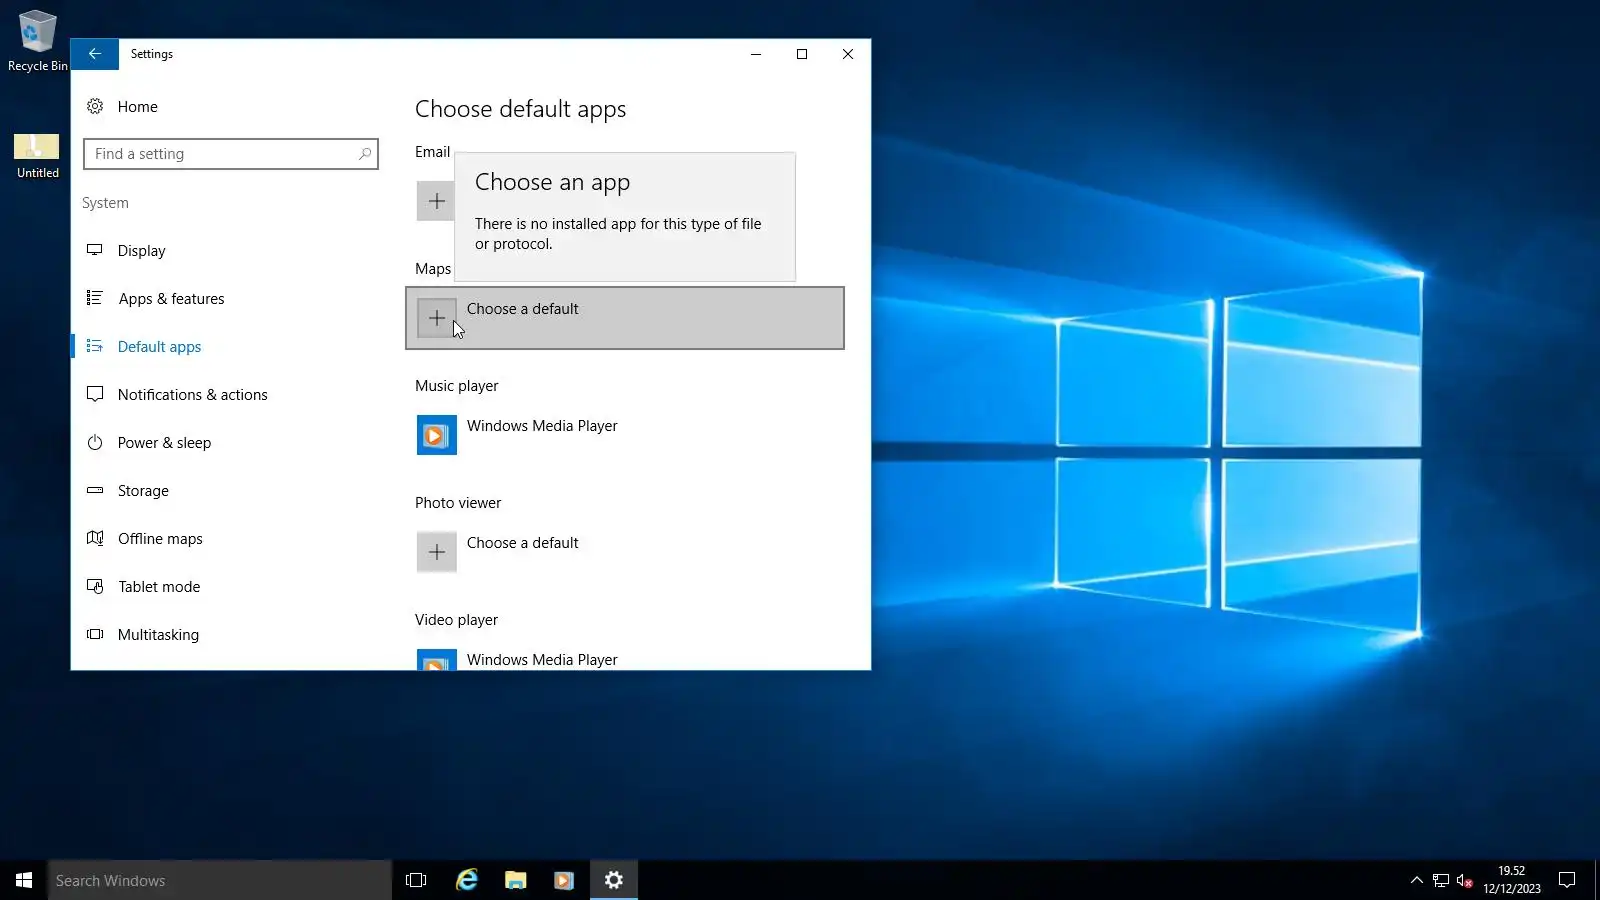Screen dimensions: 1600x900
Task: Close the Settings window
Action: [848, 54]
